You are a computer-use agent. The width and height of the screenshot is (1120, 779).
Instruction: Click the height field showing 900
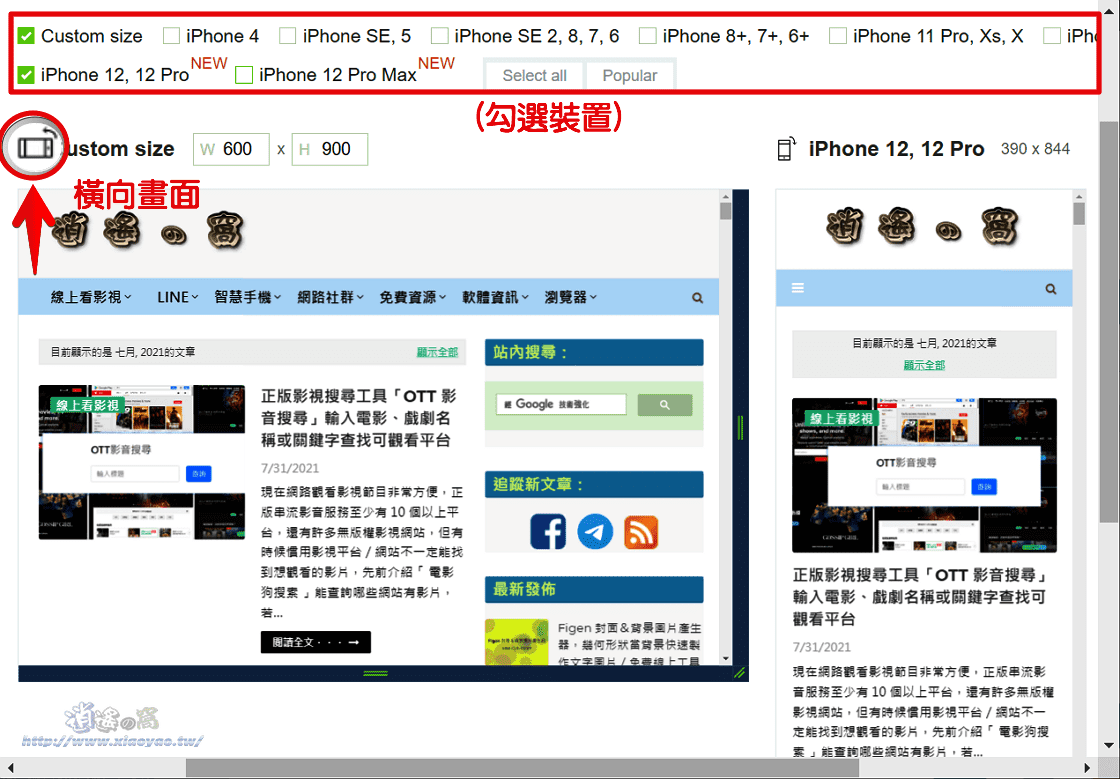[x=330, y=149]
